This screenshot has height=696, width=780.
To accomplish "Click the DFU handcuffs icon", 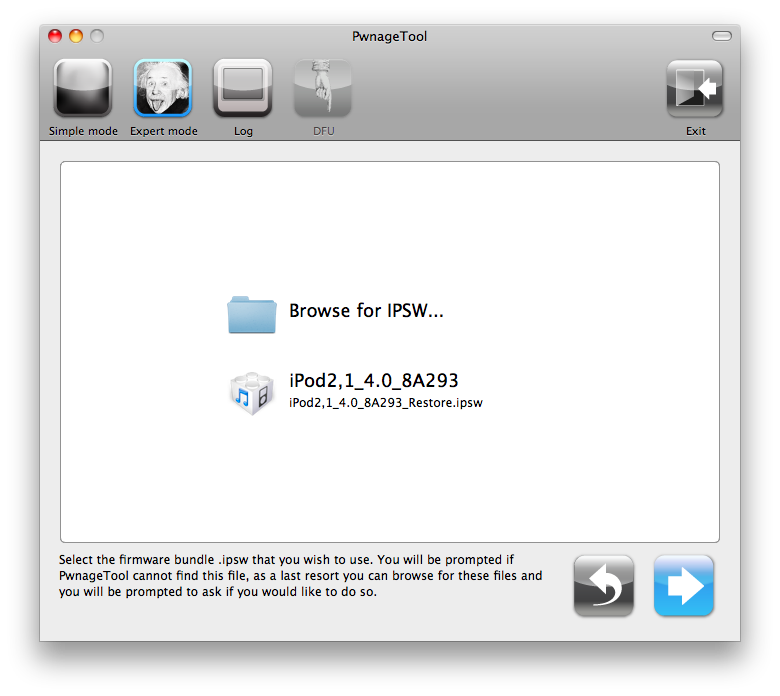I will coord(322,89).
